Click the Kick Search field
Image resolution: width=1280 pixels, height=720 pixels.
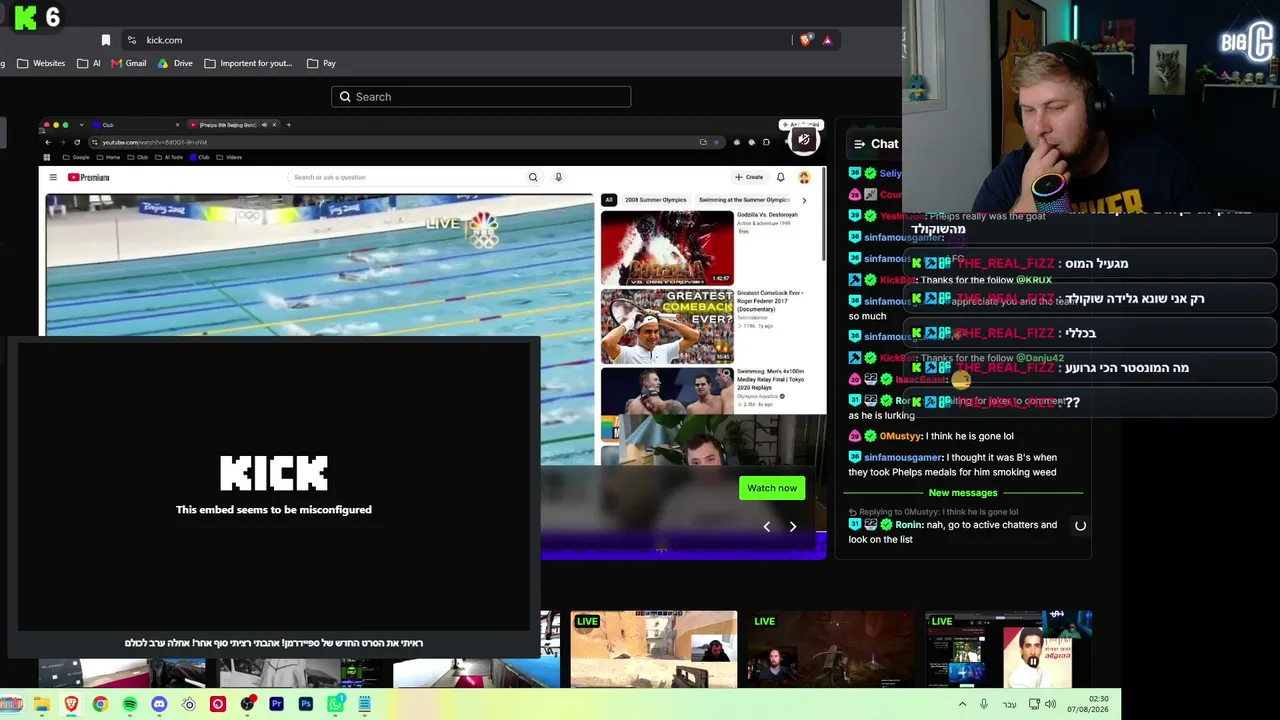(x=481, y=97)
